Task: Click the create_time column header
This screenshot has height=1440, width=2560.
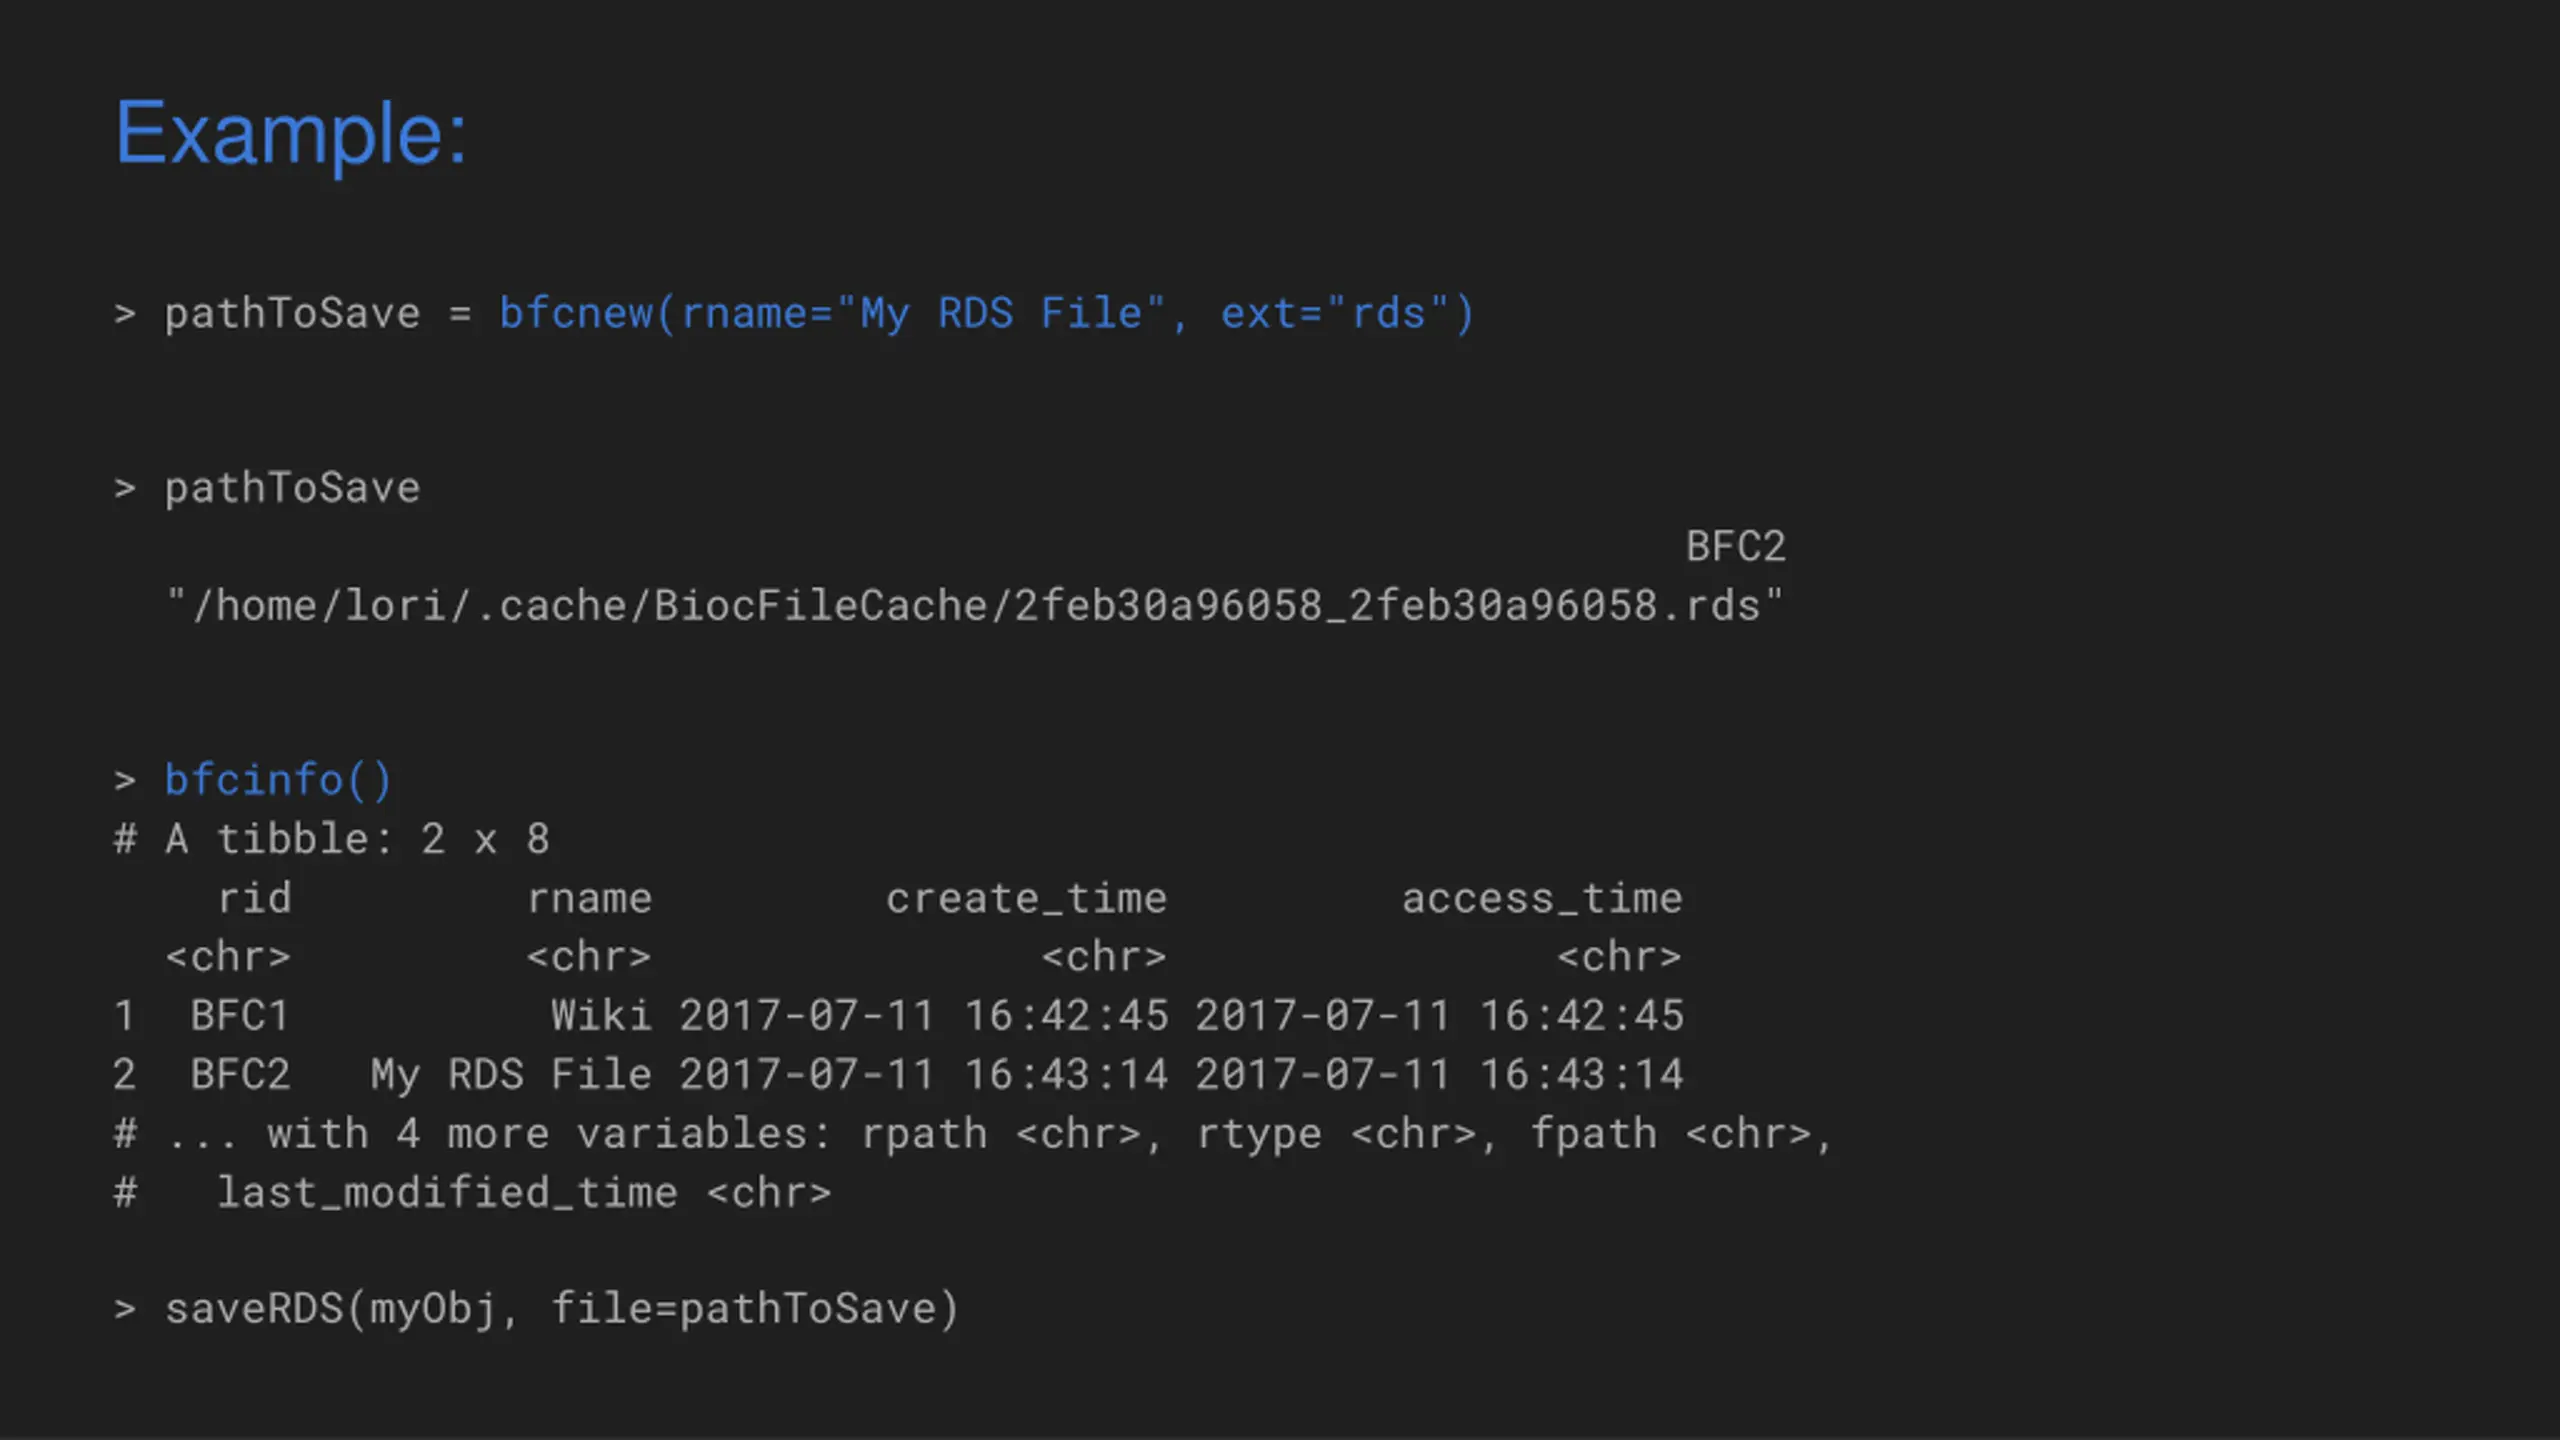Action: coord(1026,898)
